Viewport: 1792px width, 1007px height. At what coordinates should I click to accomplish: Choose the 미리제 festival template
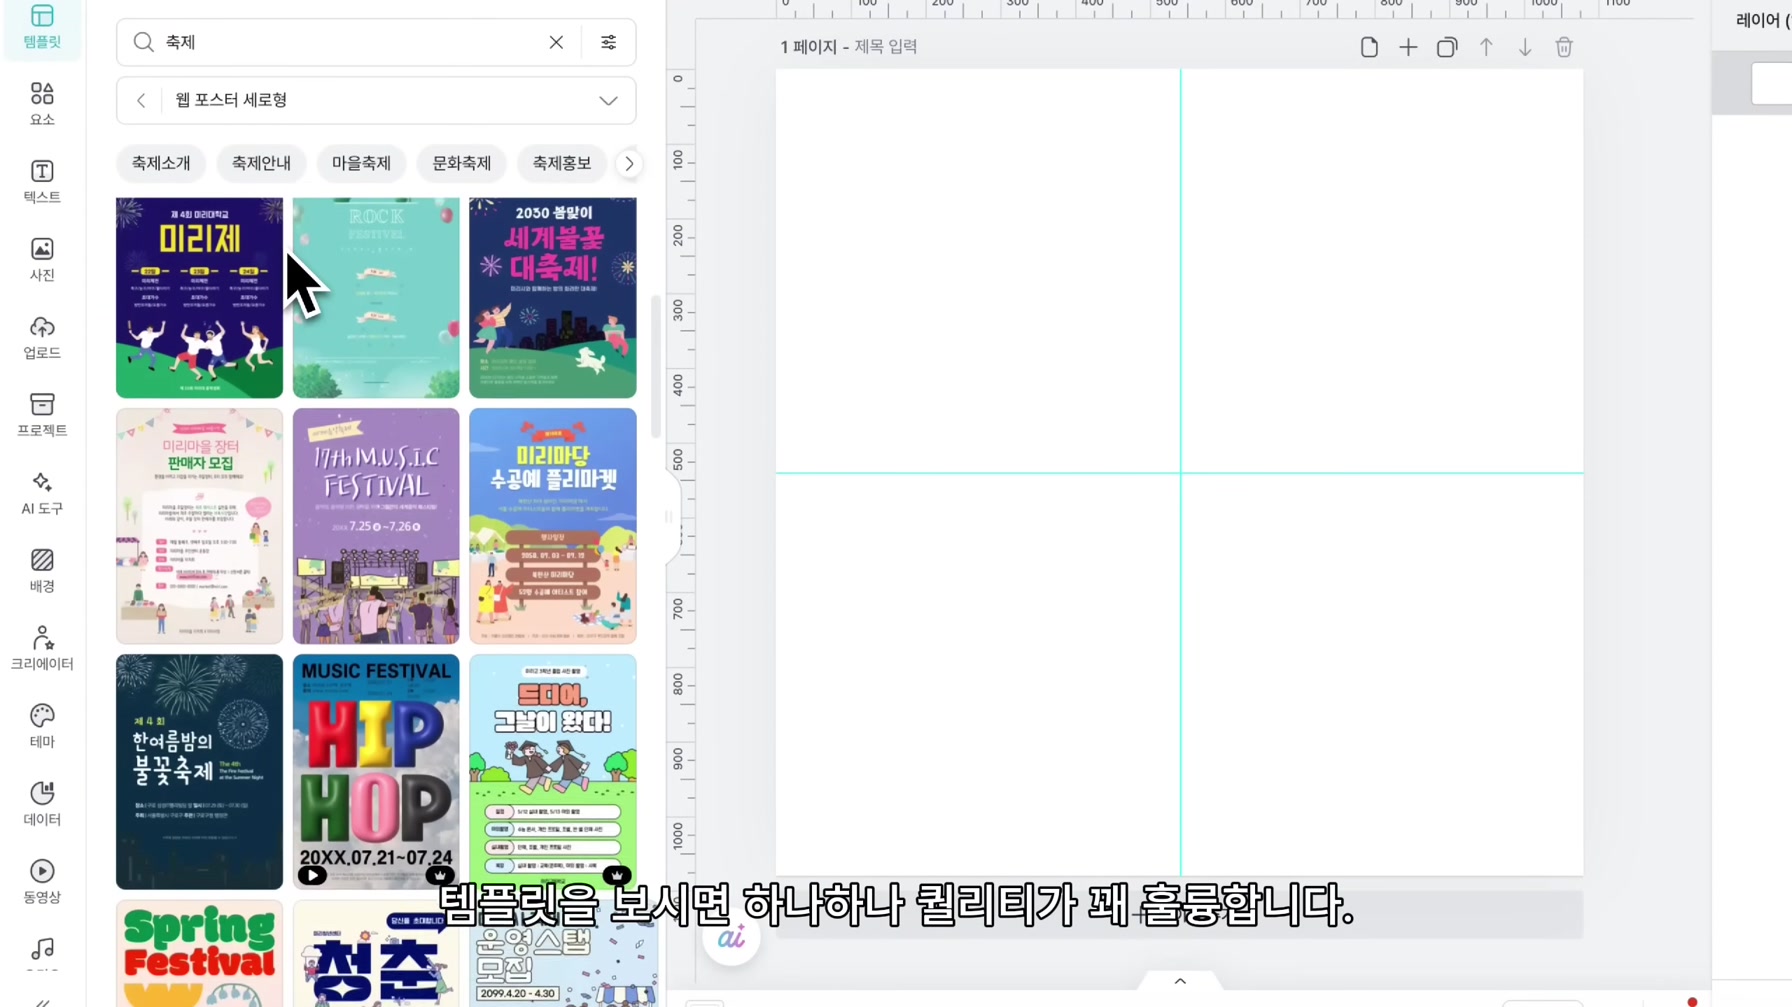point(199,297)
